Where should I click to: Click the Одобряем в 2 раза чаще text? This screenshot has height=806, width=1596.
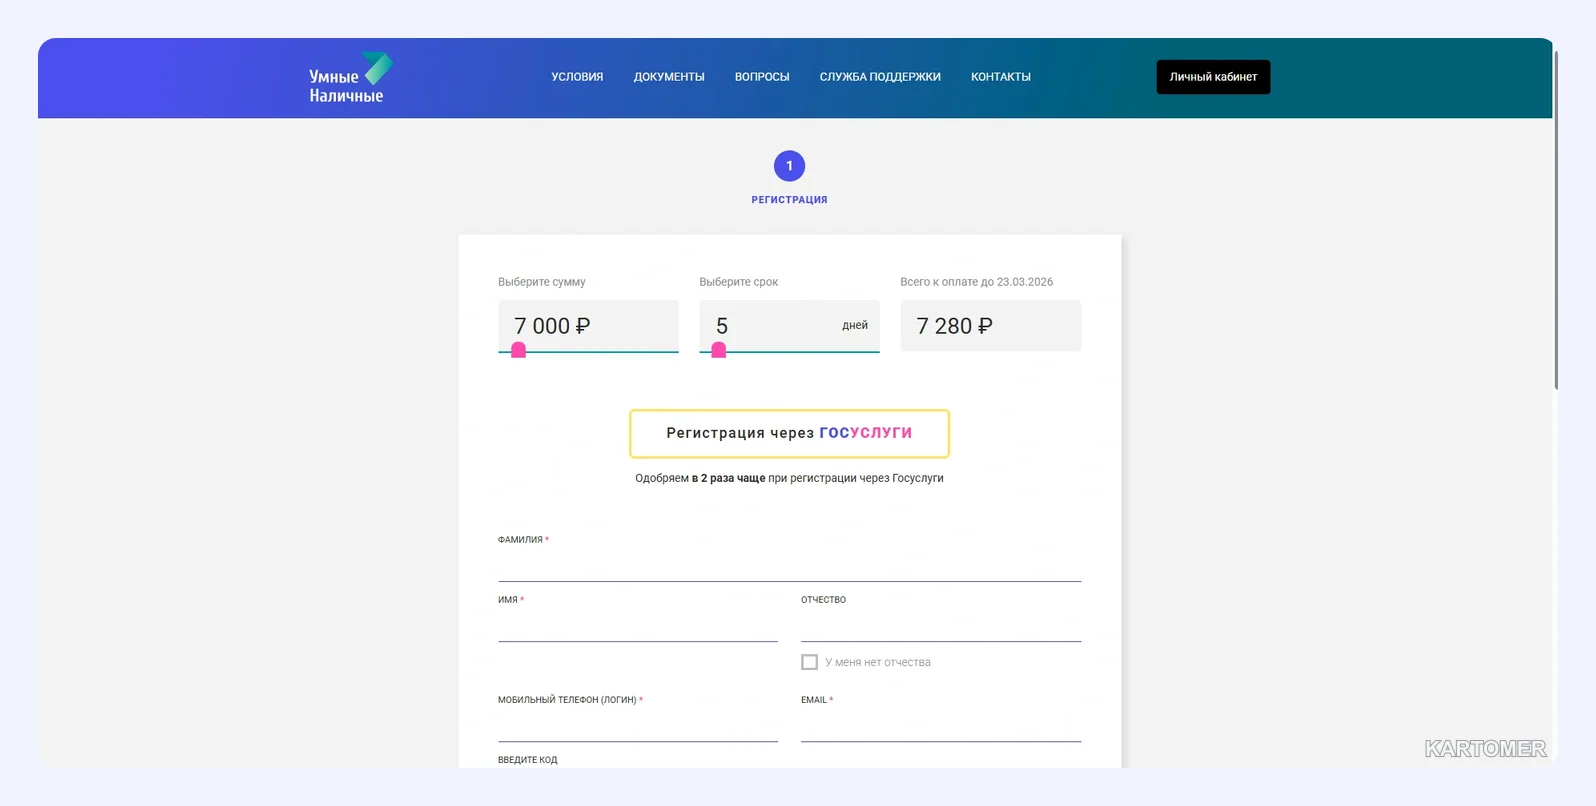(x=789, y=478)
